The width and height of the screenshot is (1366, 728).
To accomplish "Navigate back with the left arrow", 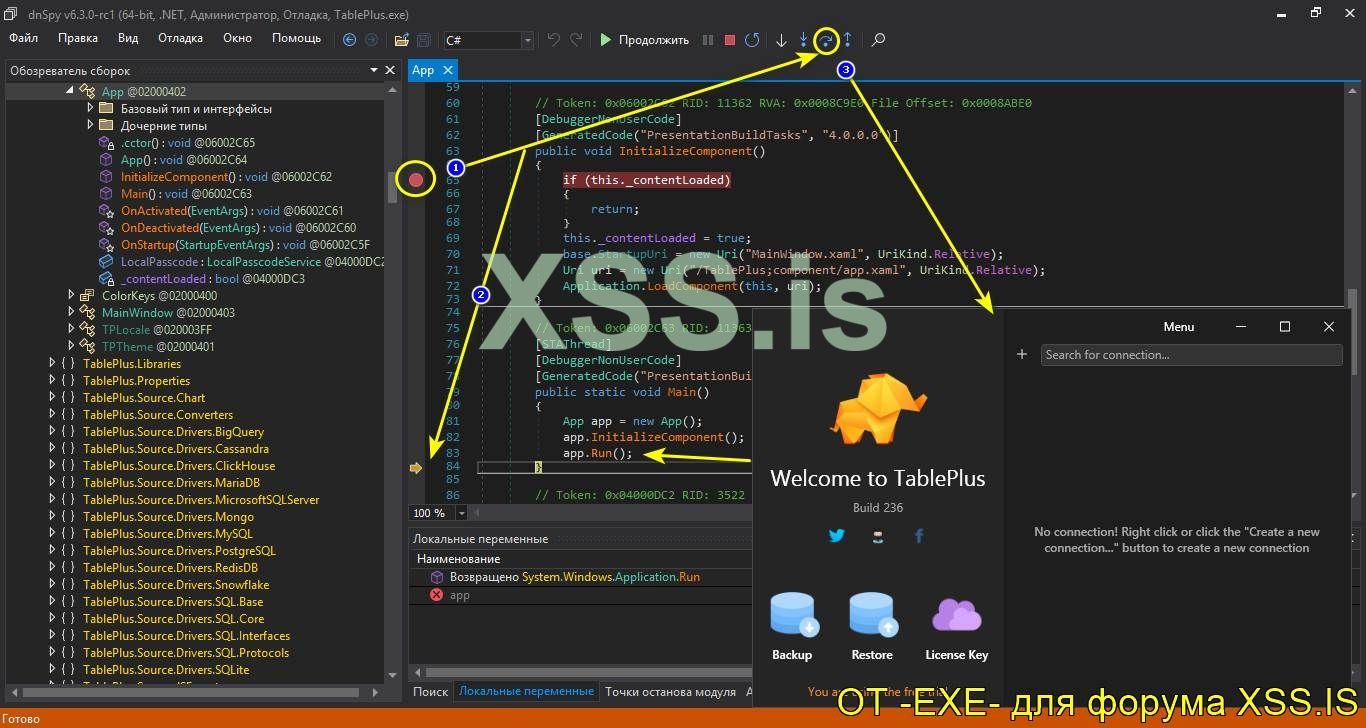I will (349, 40).
